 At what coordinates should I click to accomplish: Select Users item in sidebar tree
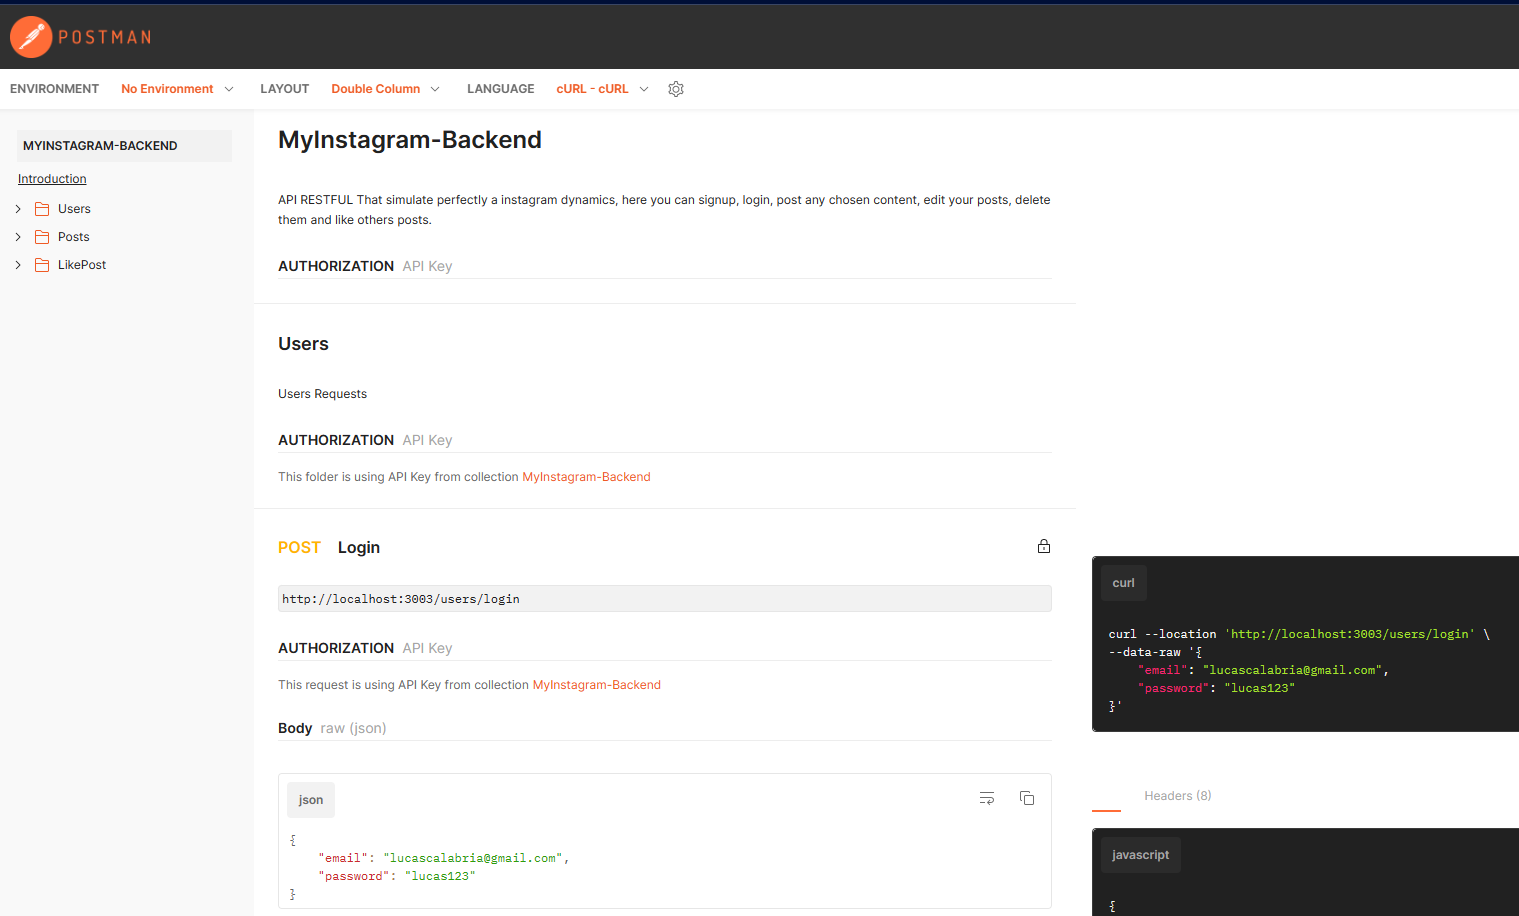tap(74, 209)
